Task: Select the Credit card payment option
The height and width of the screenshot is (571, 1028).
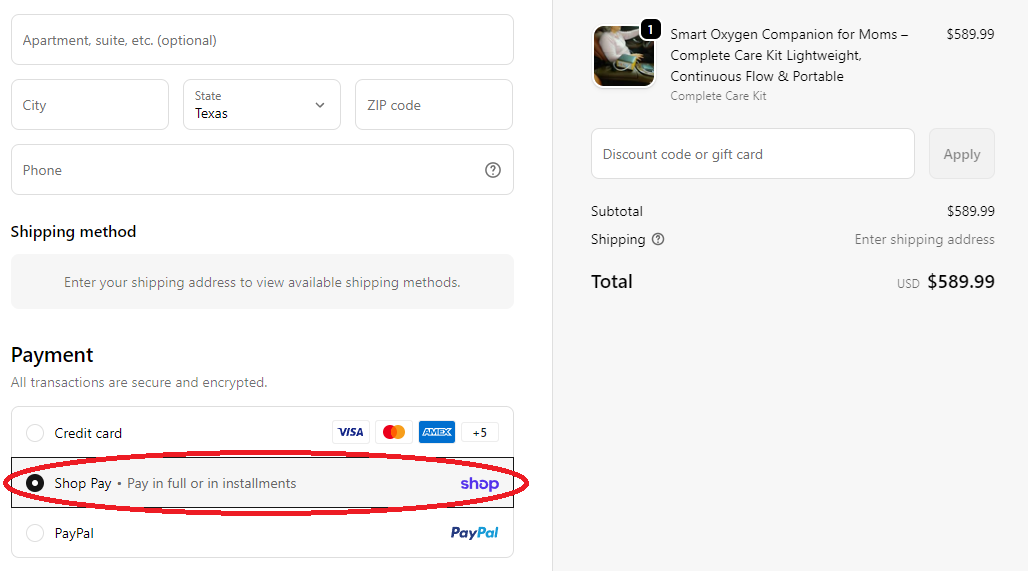Action: coord(35,433)
